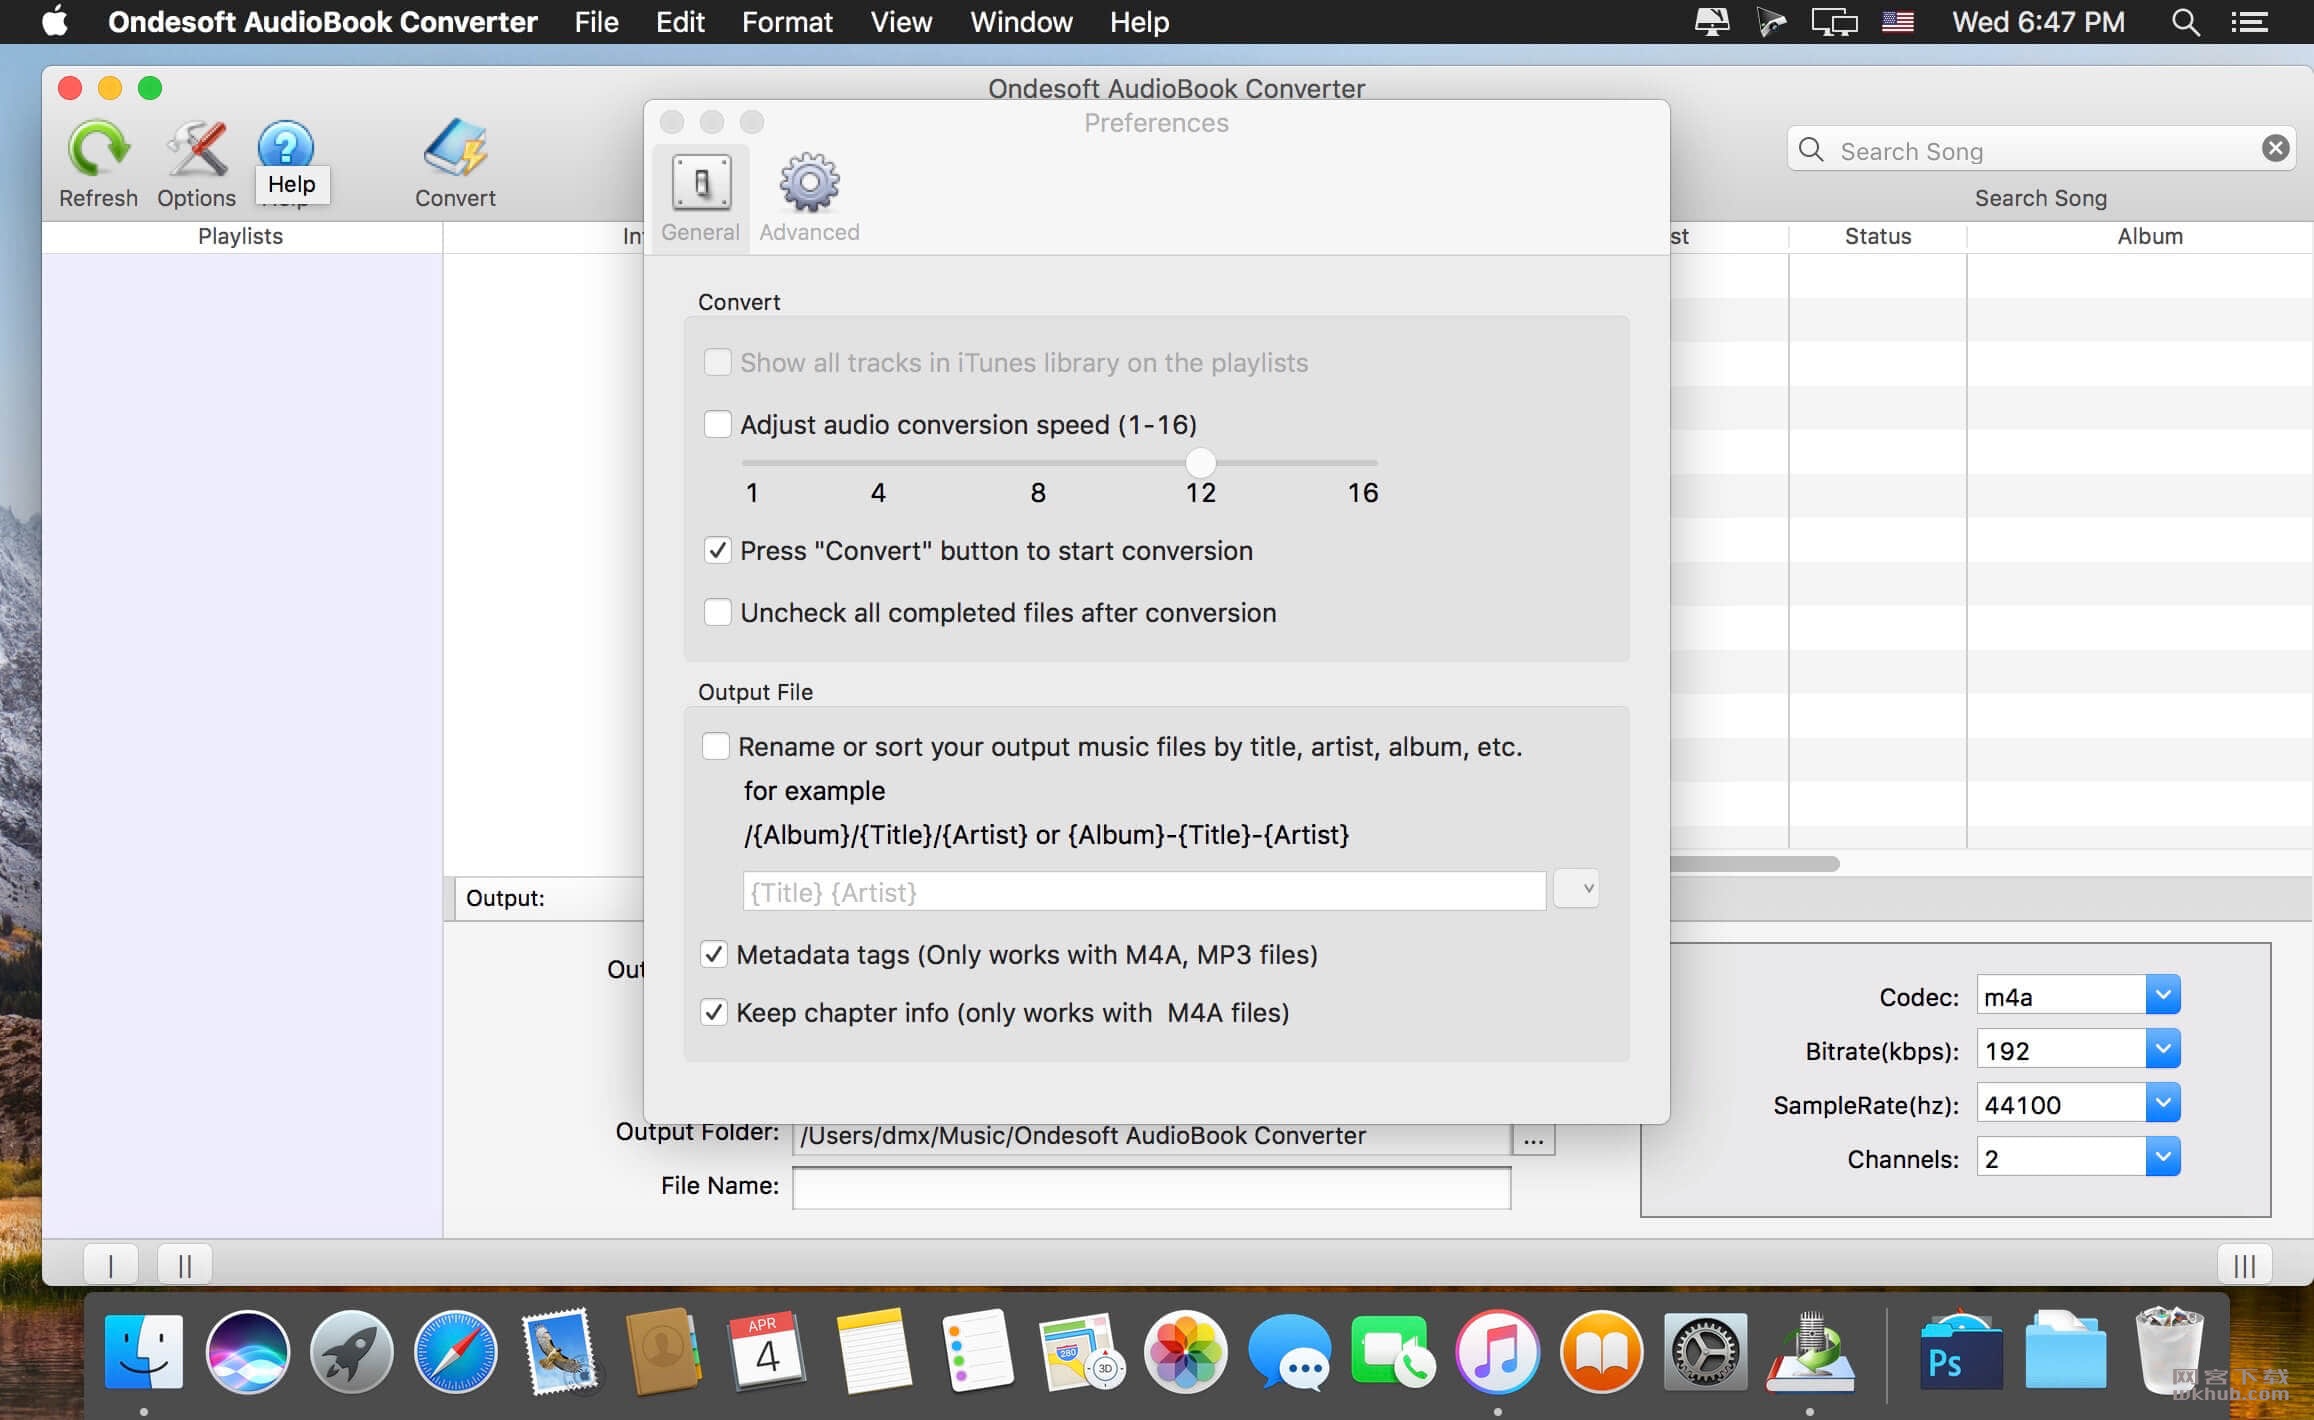Viewport: 2314px width, 1420px height.
Task: Click the Search Song magnifier icon
Action: (x=1811, y=150)
